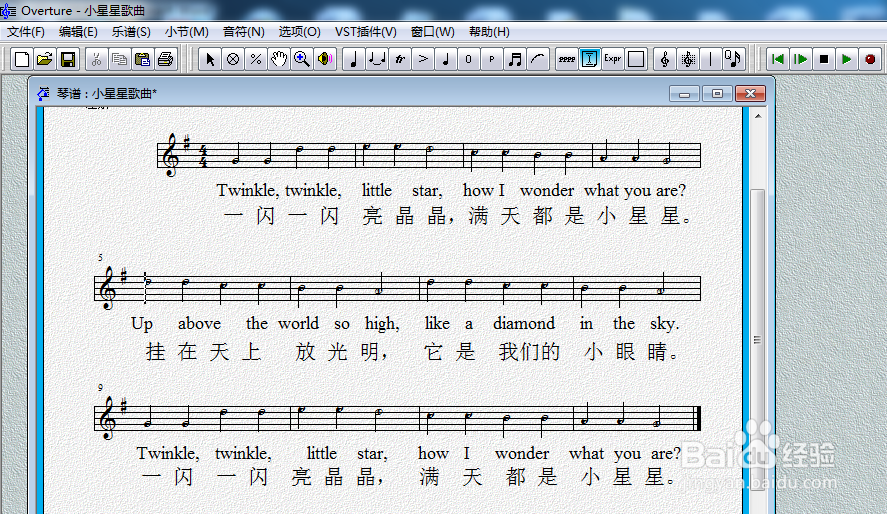Select the Expr expression tool

tap(613, 59)
